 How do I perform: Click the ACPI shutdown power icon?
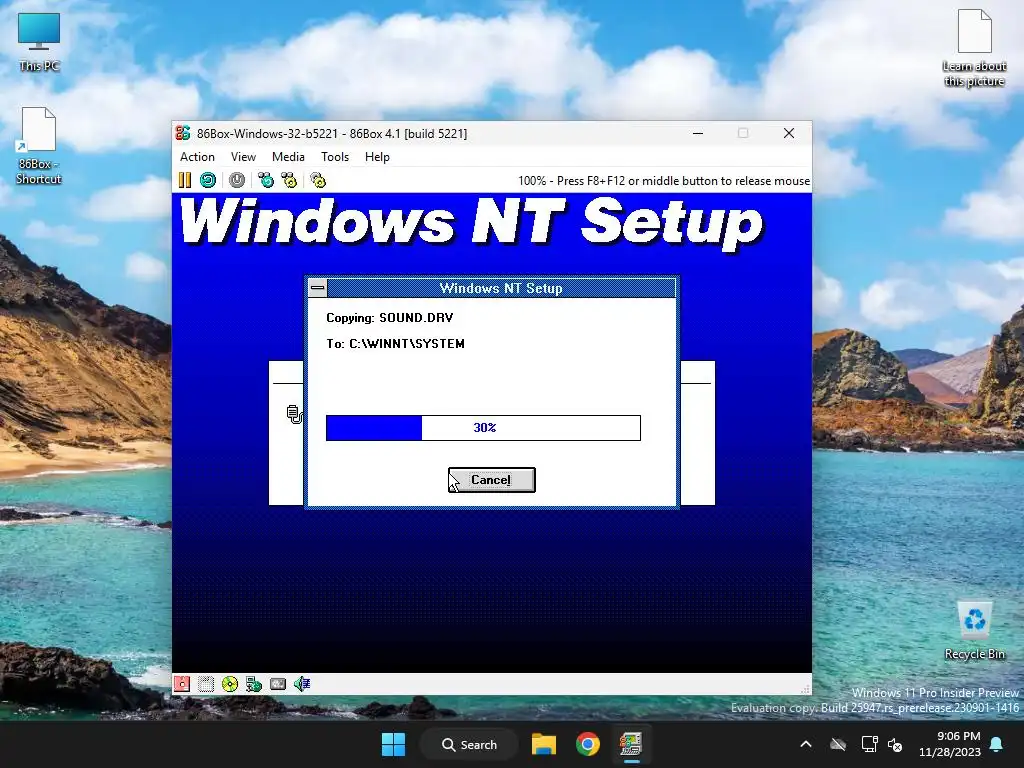point(236,180)
